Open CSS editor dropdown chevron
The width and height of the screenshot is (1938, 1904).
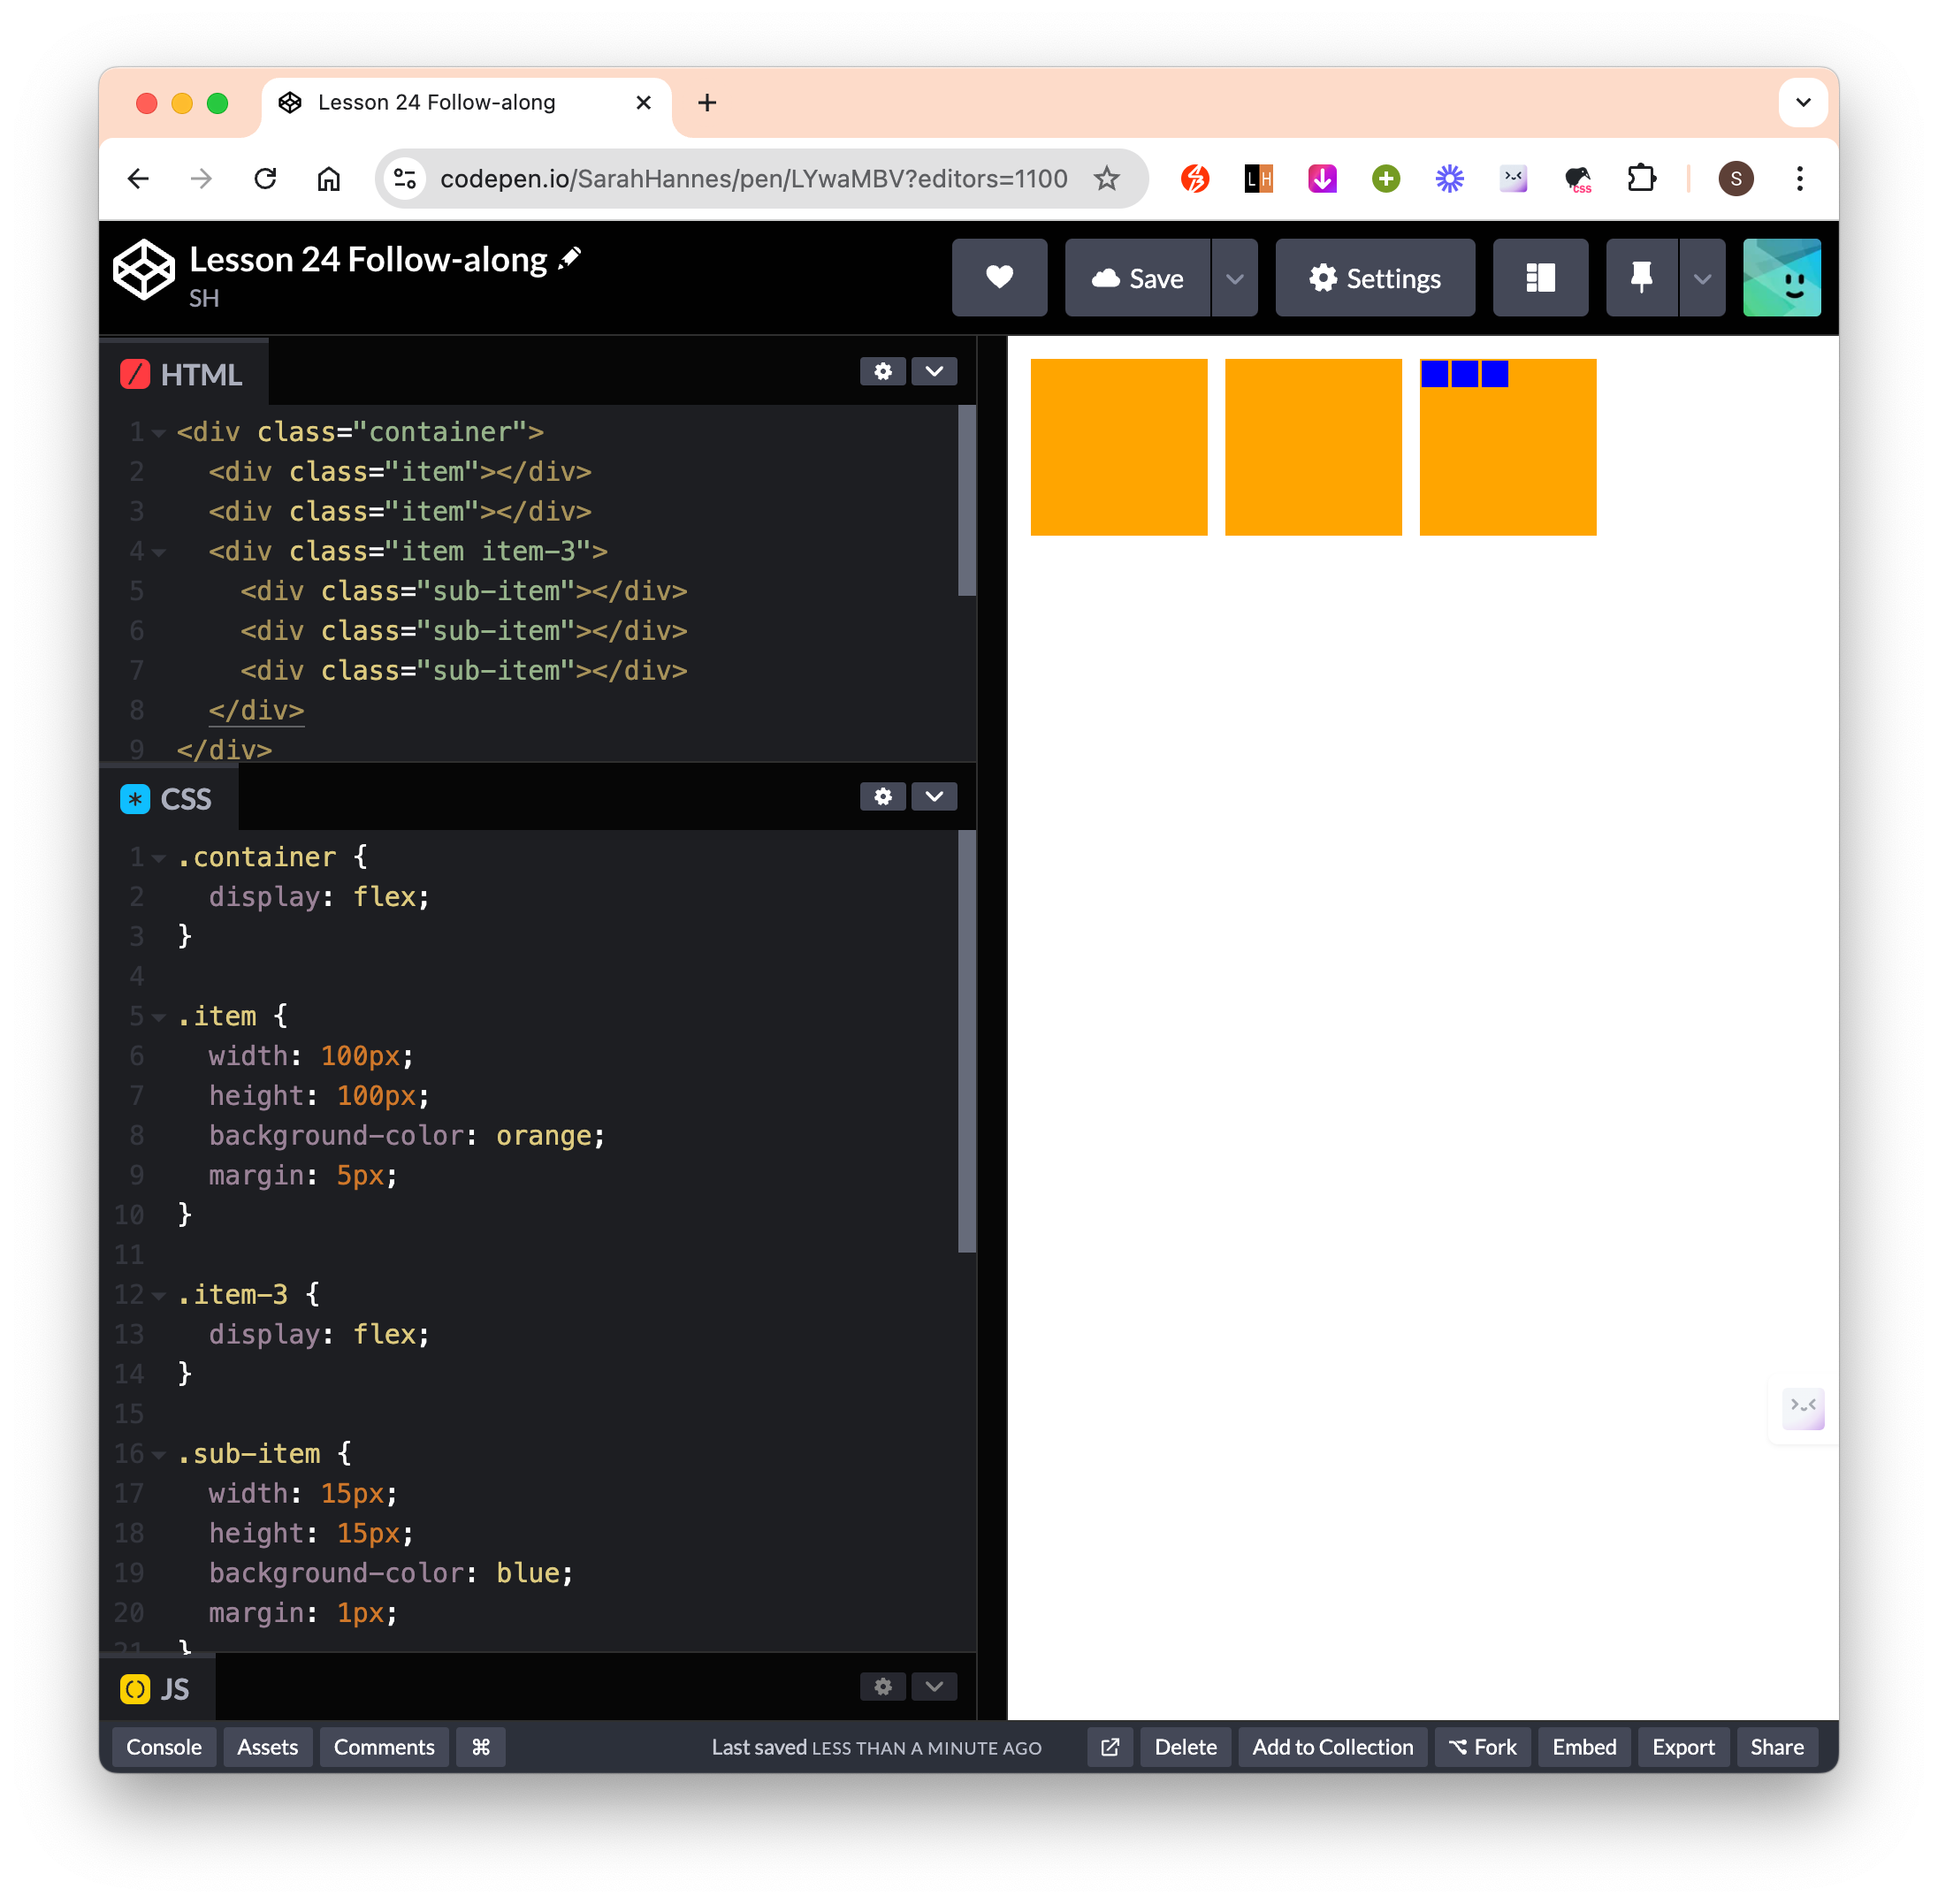[934, 797]
